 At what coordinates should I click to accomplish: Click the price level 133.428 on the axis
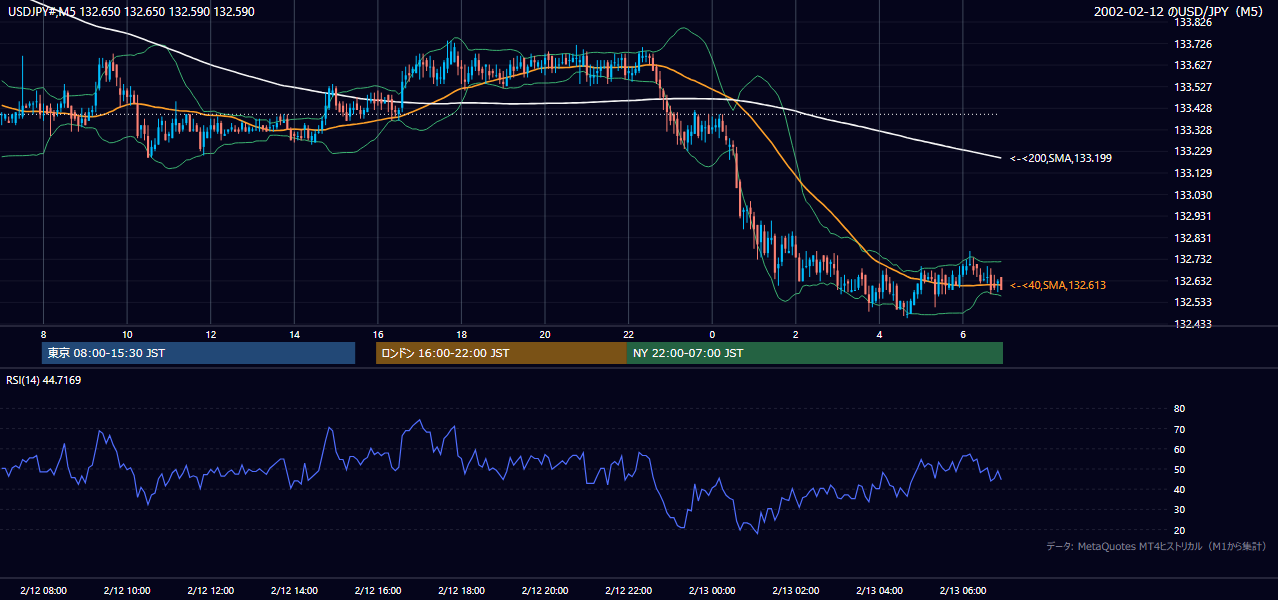click(x=1193, y=108)
